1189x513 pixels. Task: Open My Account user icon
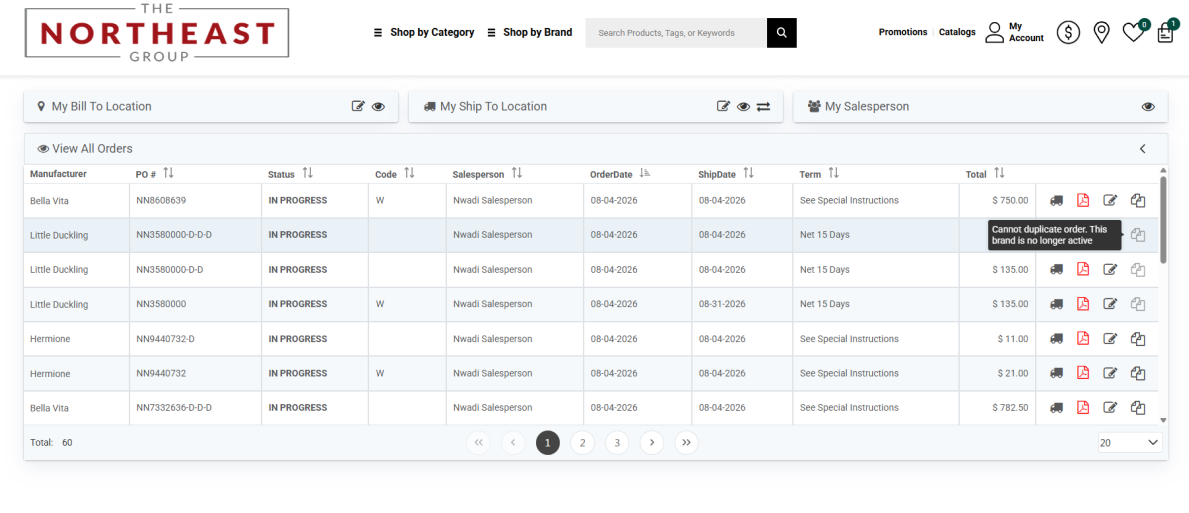(x=994, y=33)
